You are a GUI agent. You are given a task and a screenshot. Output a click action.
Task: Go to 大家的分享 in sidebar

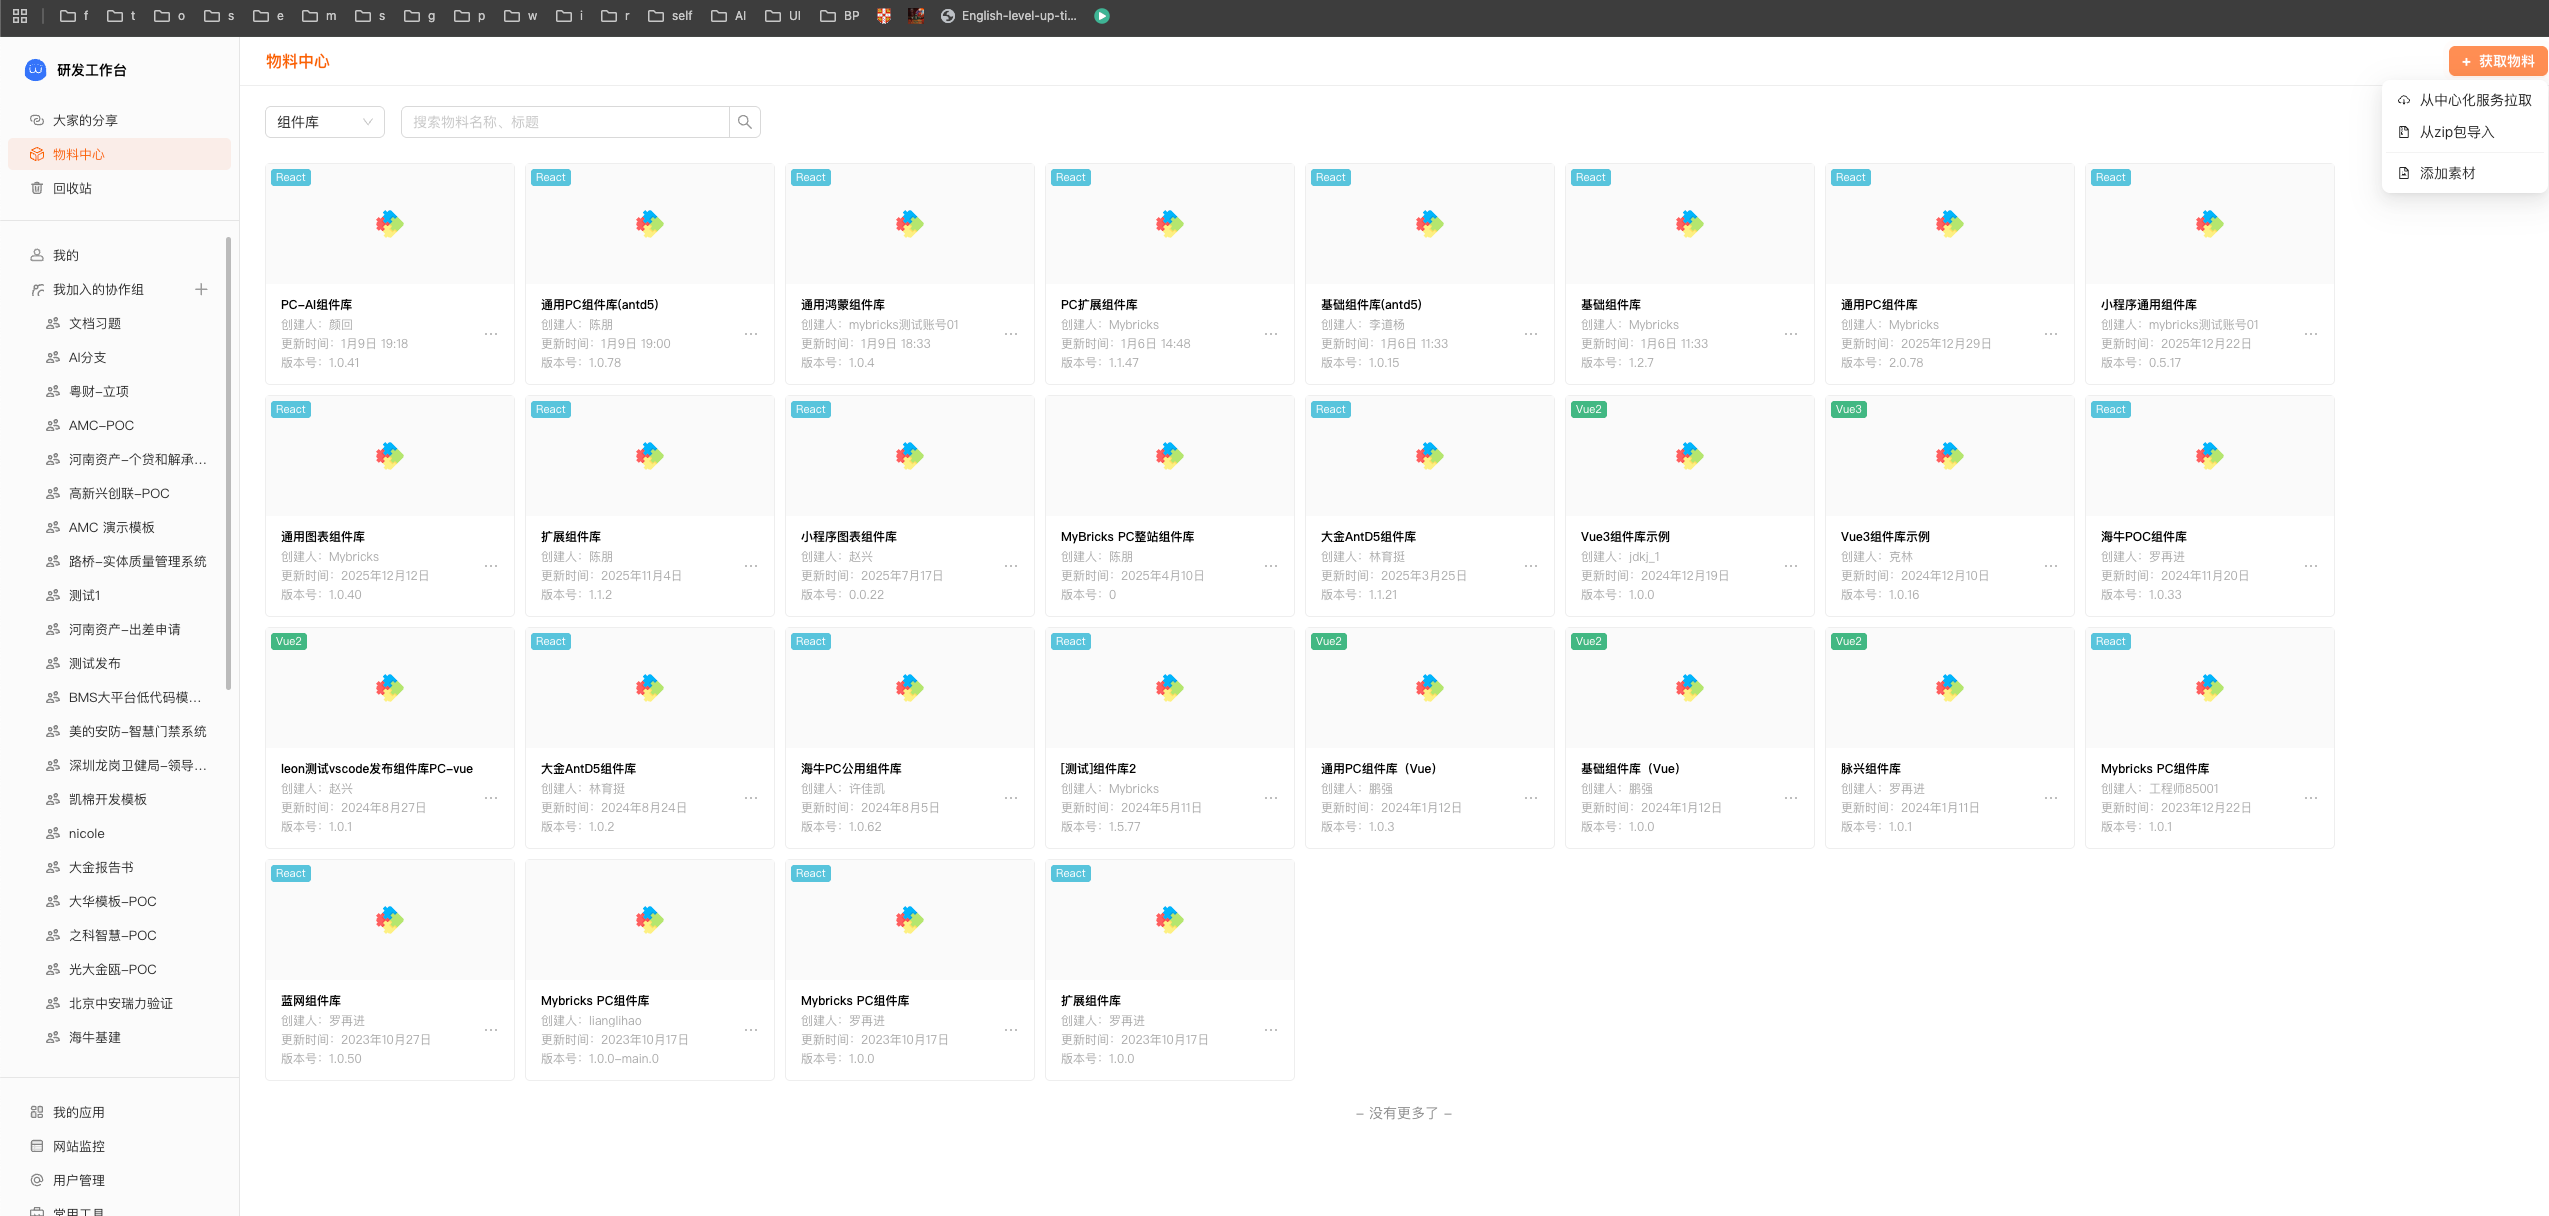[x=85, y=120]
